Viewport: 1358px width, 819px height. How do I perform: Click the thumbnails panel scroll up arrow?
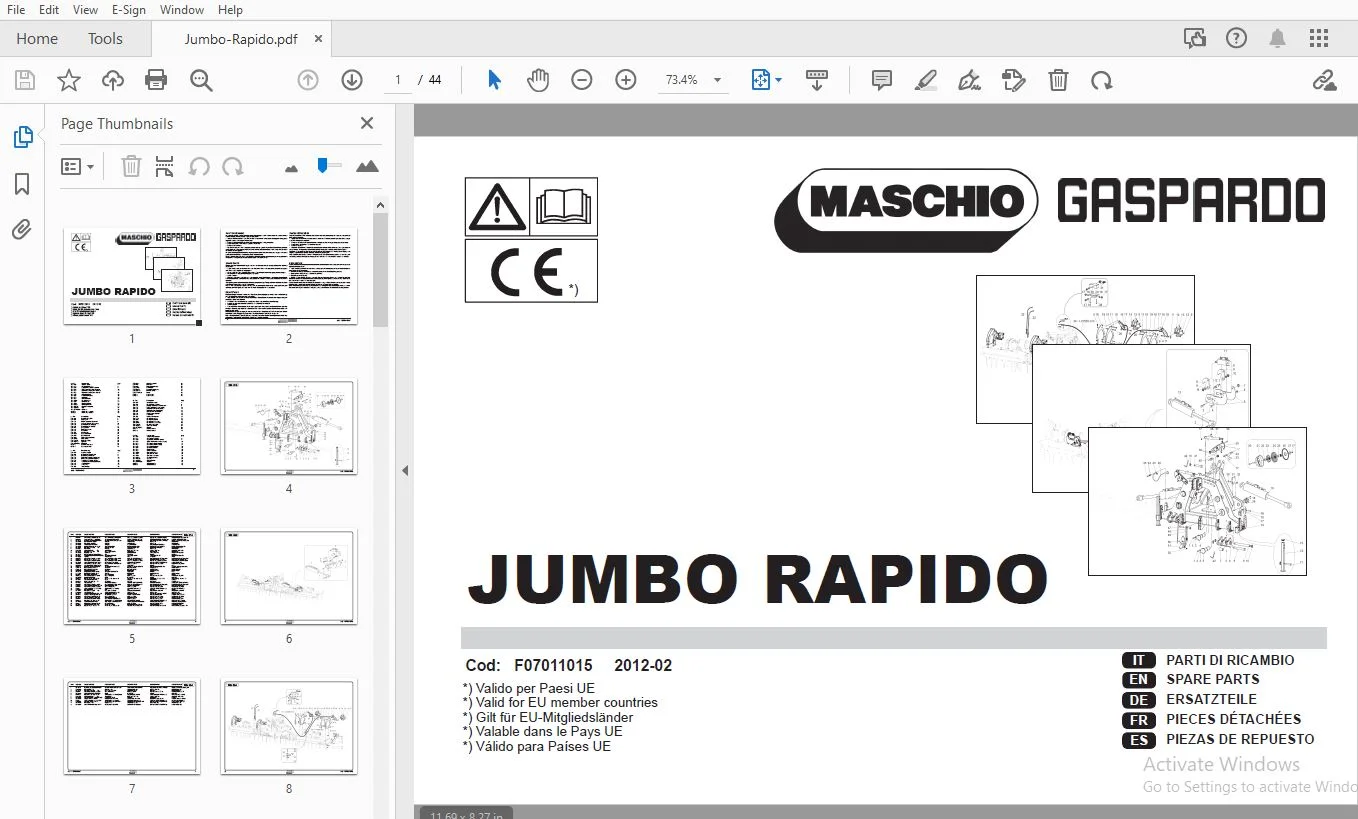(380, 204)
